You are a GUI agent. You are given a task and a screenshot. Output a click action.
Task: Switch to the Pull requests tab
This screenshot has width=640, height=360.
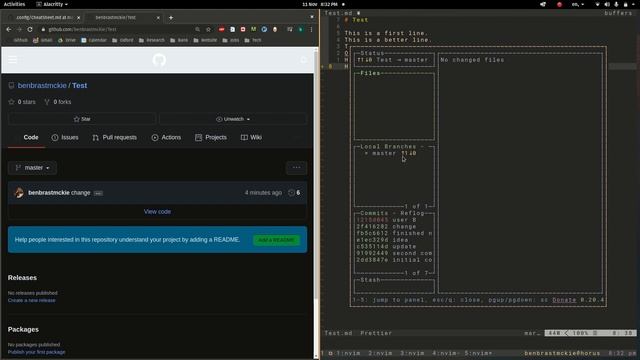115,138
